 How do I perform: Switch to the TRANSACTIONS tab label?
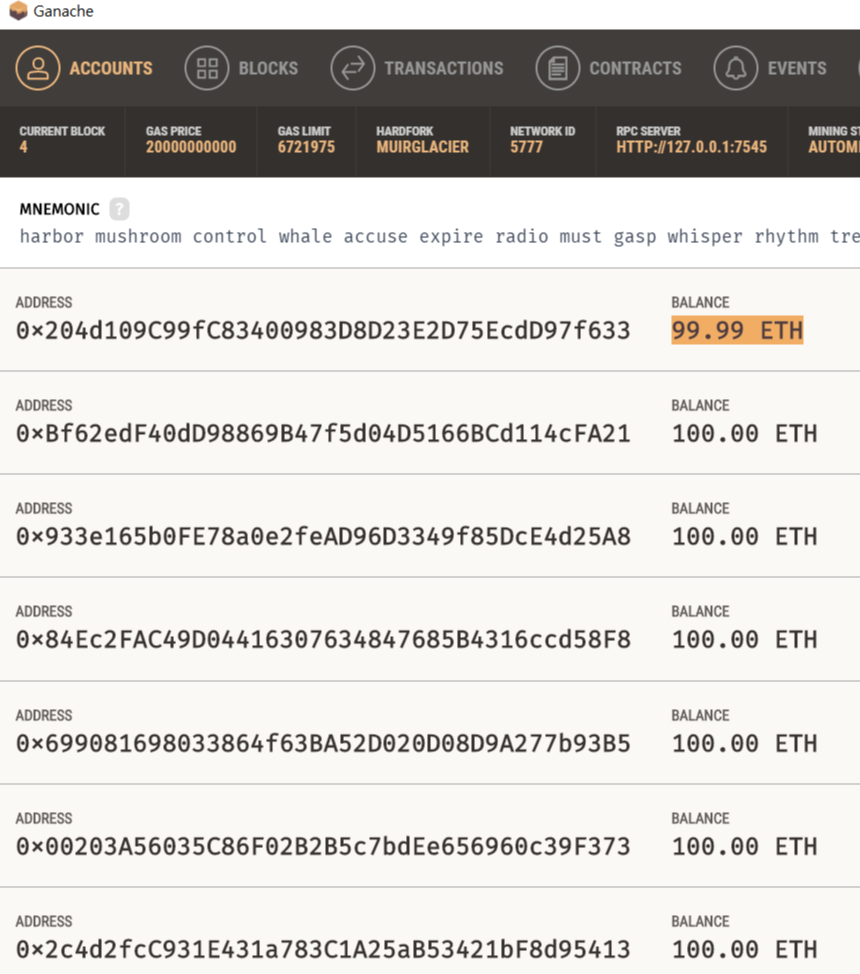click(444, 68)
